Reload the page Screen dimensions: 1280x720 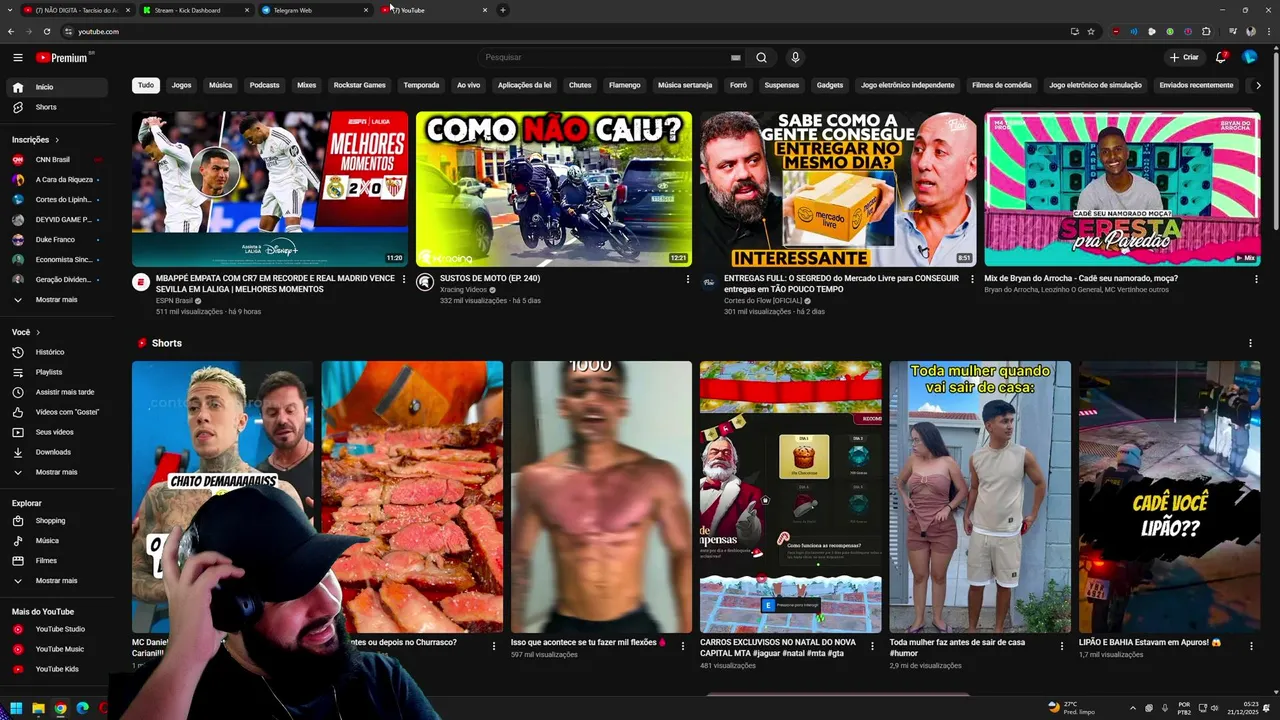tap(47, 31)
